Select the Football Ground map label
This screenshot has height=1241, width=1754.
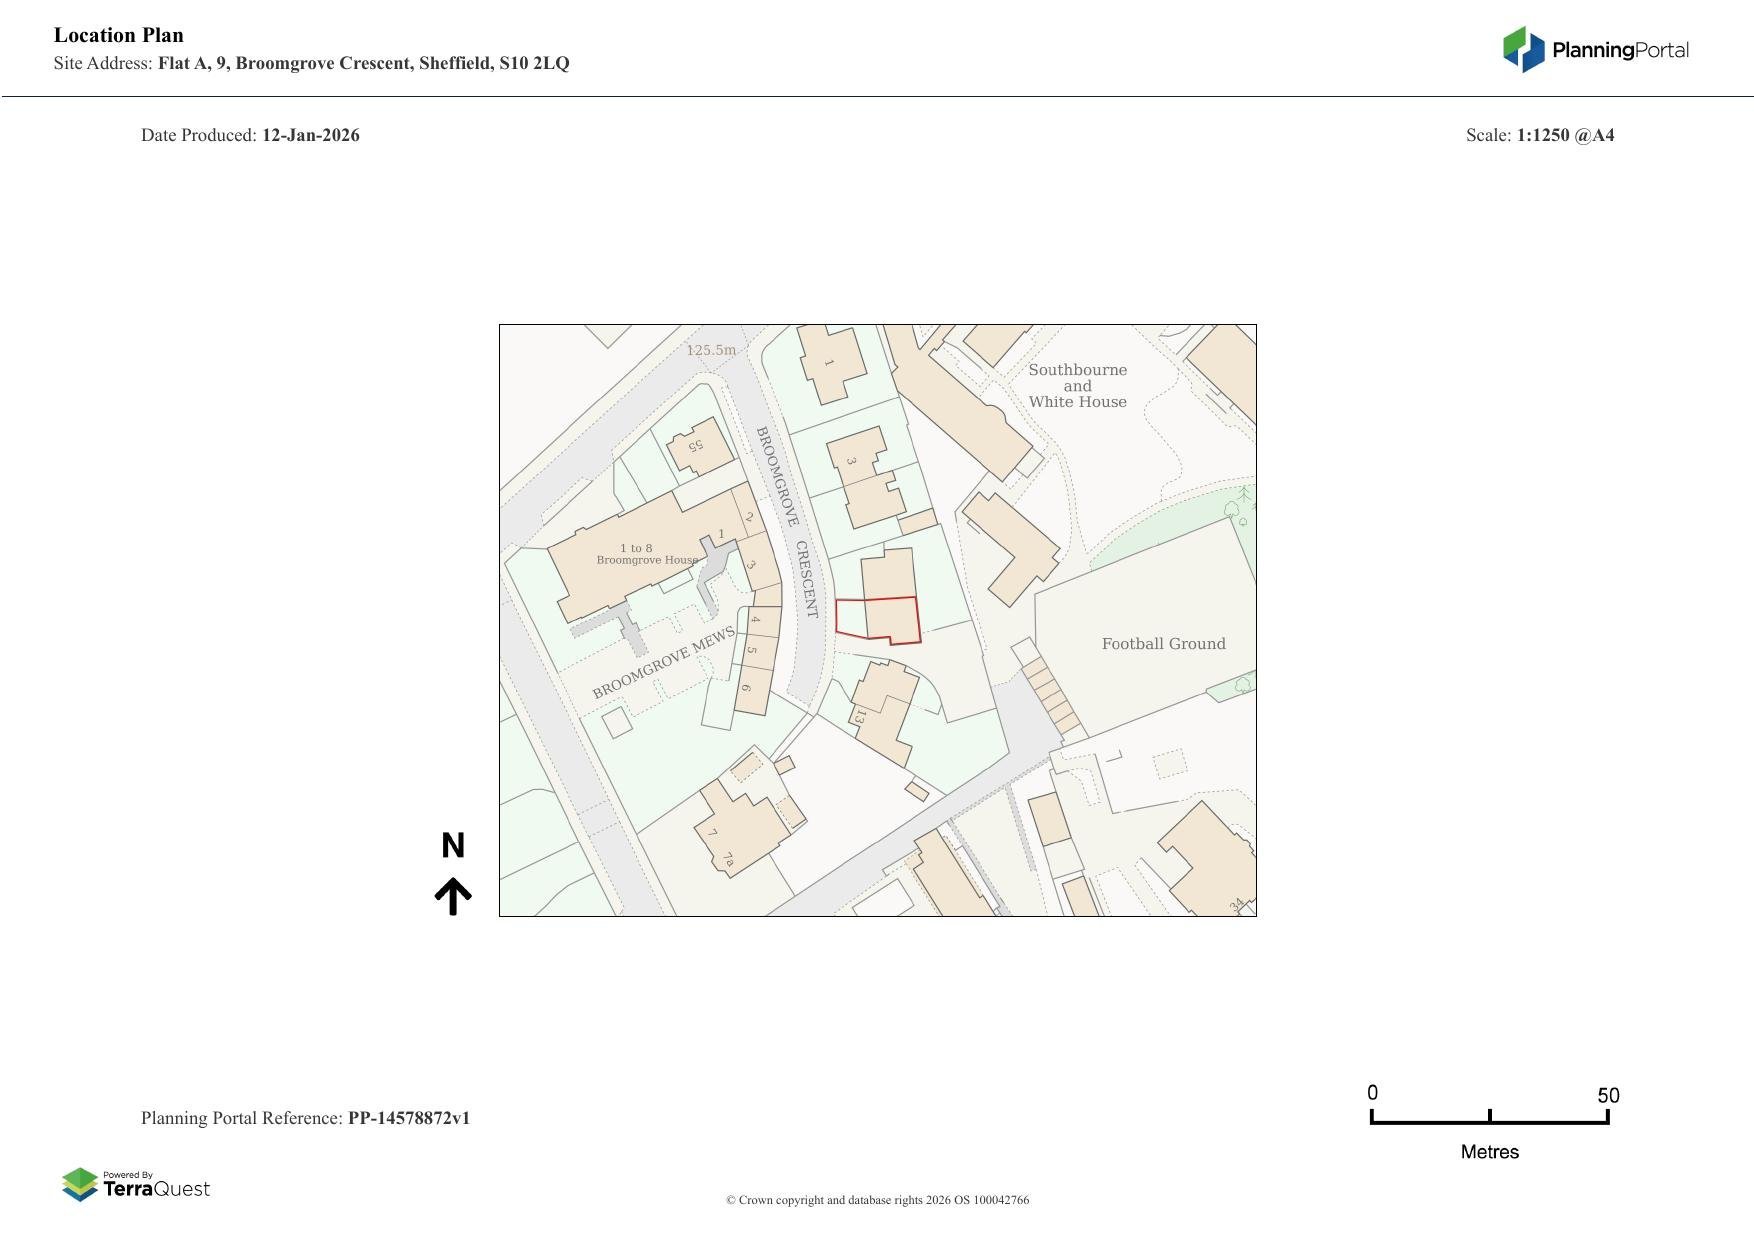pyautogui.click(x=1163, y=644)
